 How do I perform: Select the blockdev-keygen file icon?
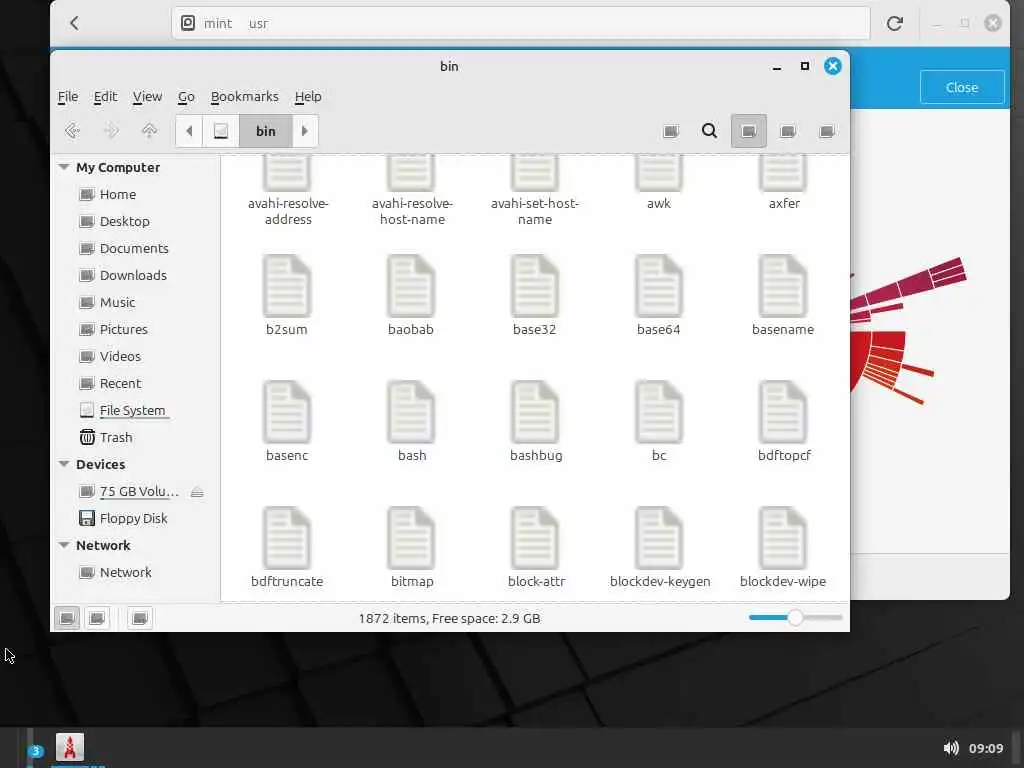pos(659,538)
